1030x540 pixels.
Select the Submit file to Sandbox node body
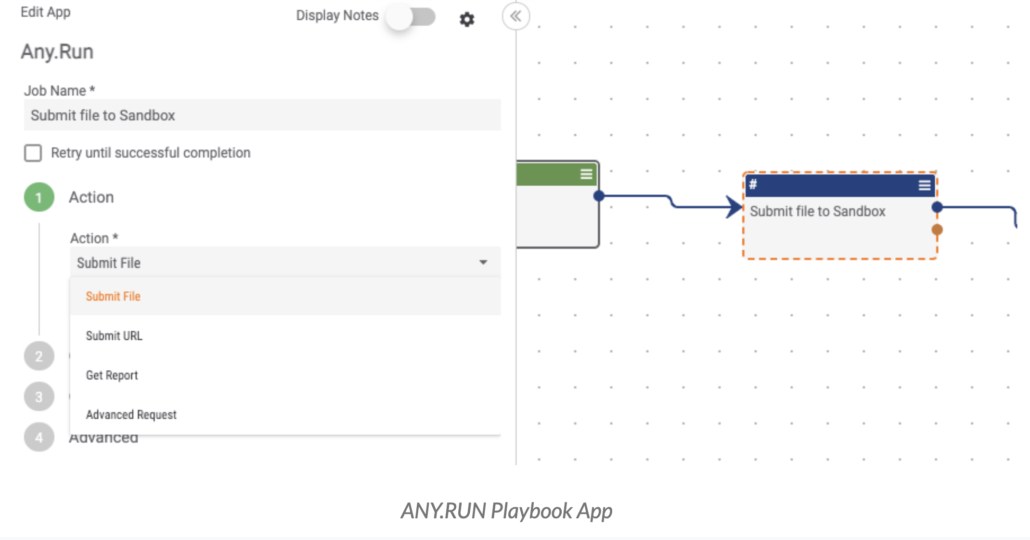[x=840, y=227]
